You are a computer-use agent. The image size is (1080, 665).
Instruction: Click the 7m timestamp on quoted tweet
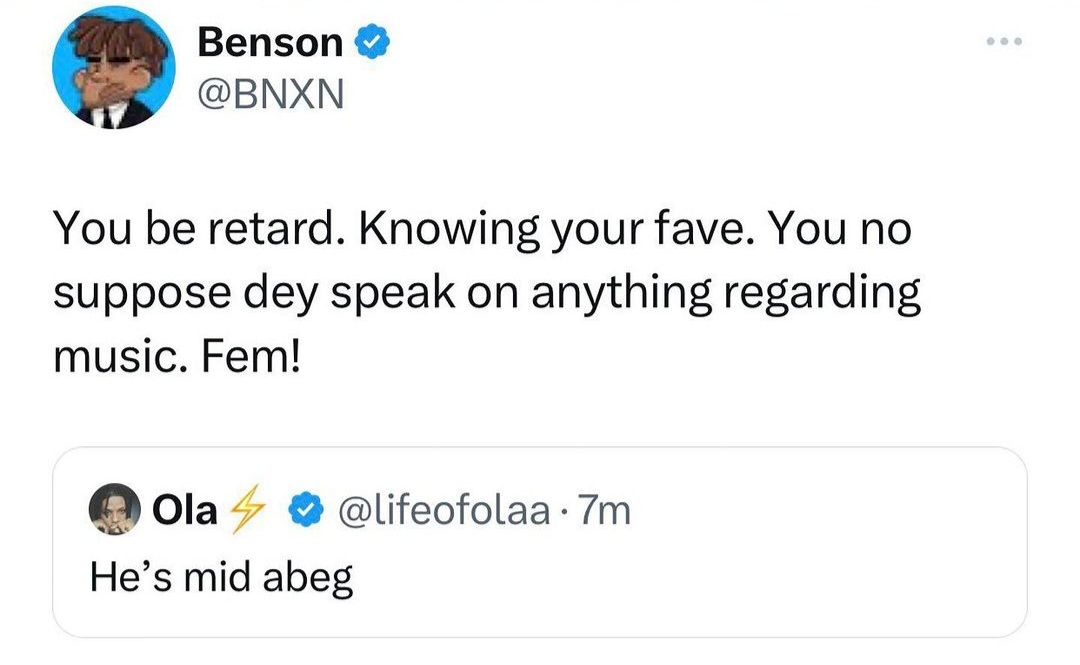[x=604, y=511]
